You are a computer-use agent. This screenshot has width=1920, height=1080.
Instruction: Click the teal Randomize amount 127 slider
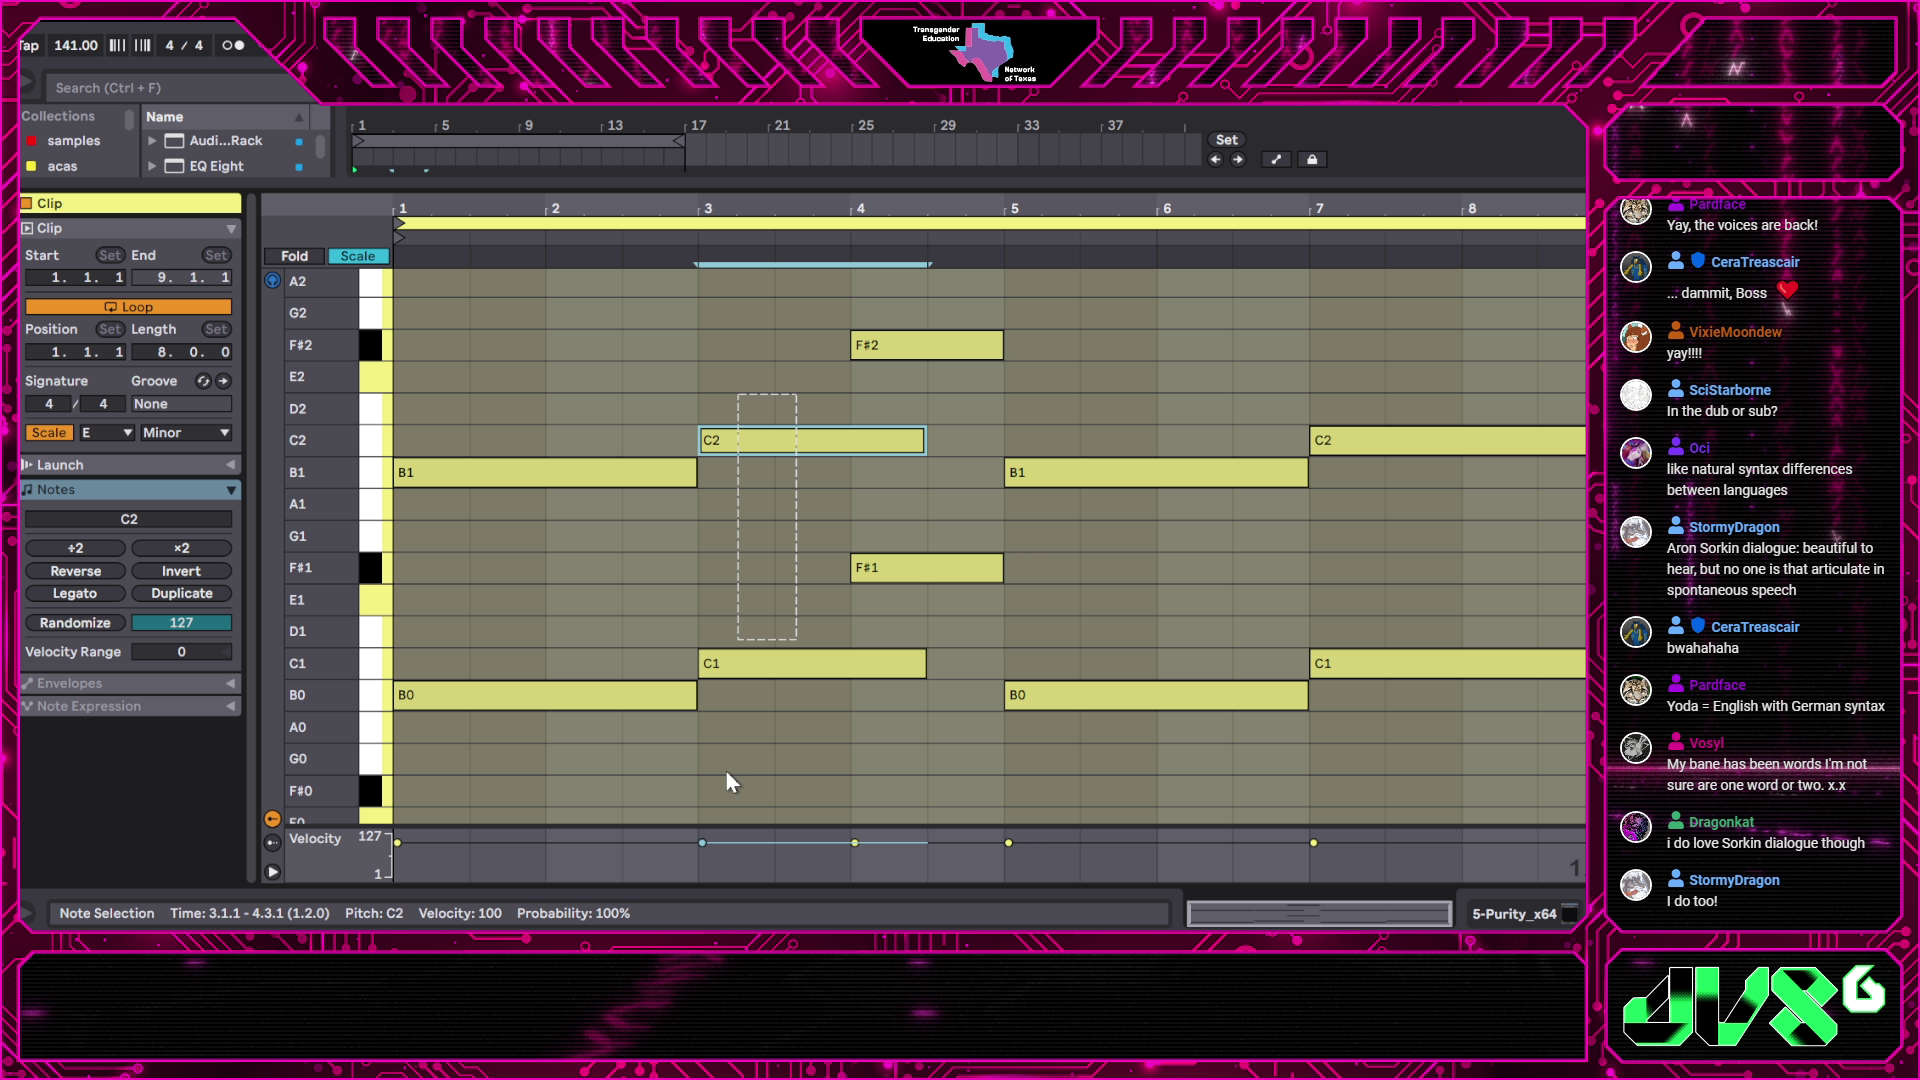pyautogui.click(x=181, y=623)
